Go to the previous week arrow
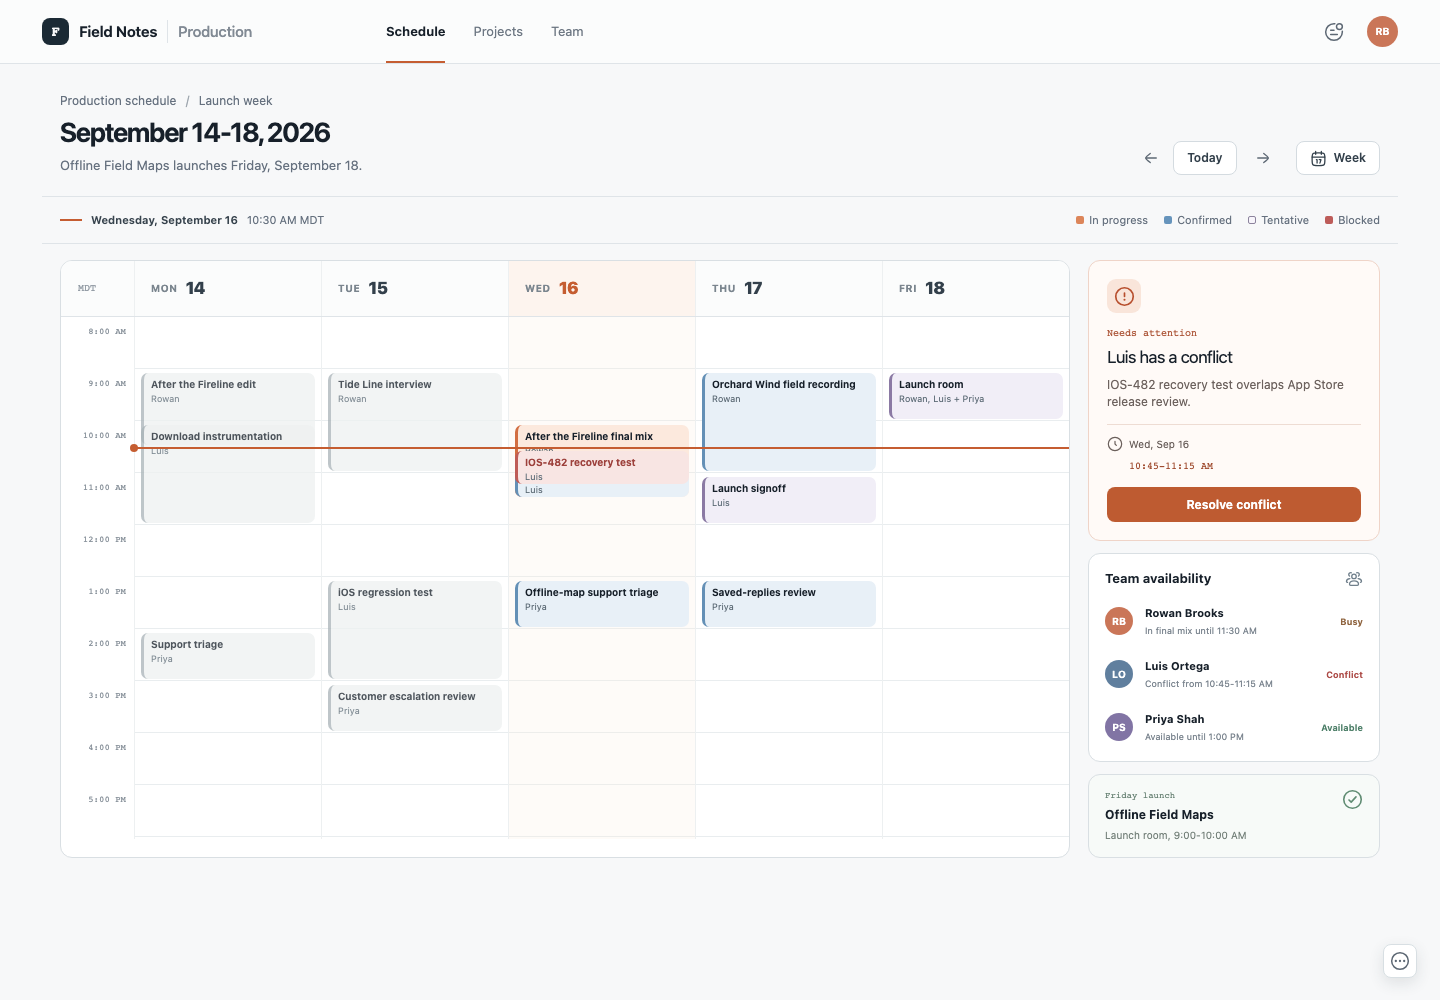Screen dimensions: 1440x1000 1151,158
